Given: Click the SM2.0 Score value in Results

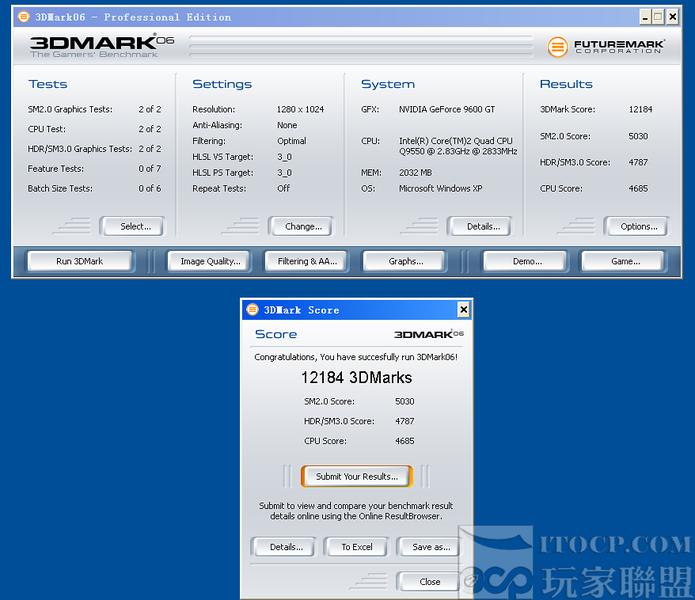Looking at the screenshot, I should click(638, 136).
